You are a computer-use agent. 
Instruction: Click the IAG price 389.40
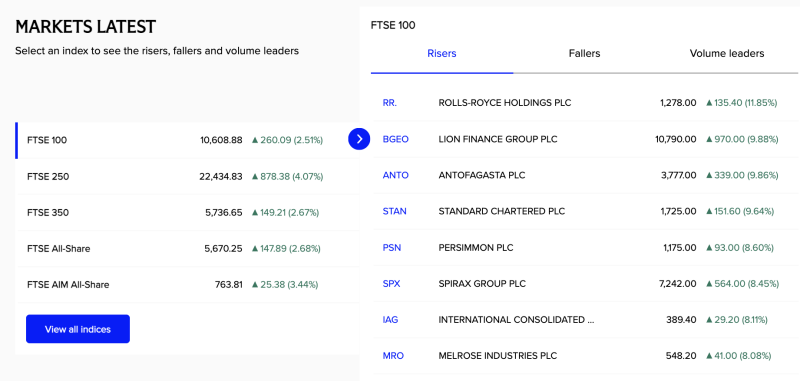(681, 320)
